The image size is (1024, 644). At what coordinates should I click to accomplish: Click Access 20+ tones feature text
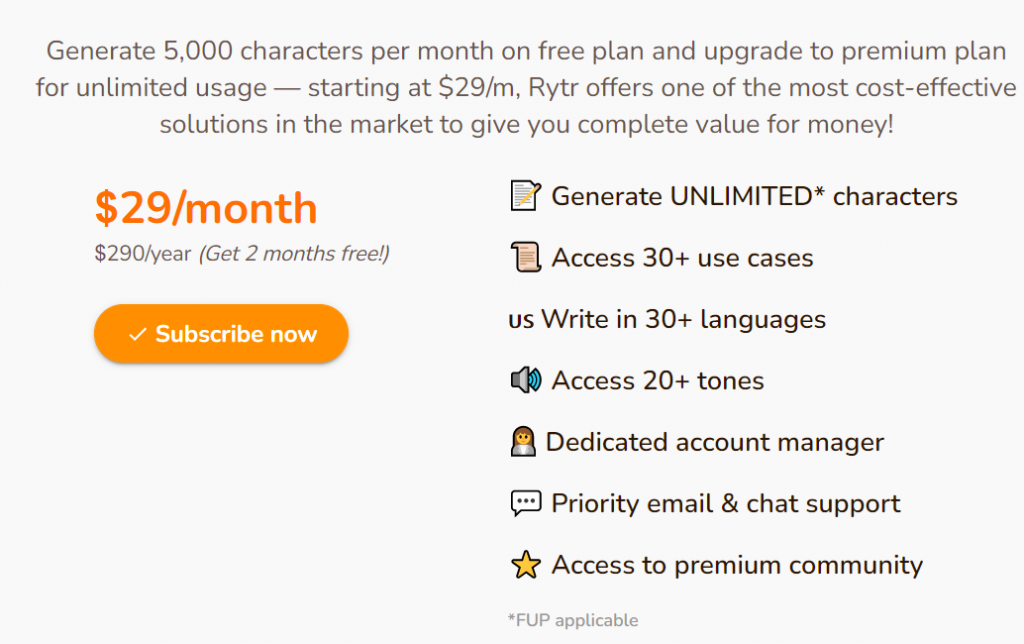658,381
